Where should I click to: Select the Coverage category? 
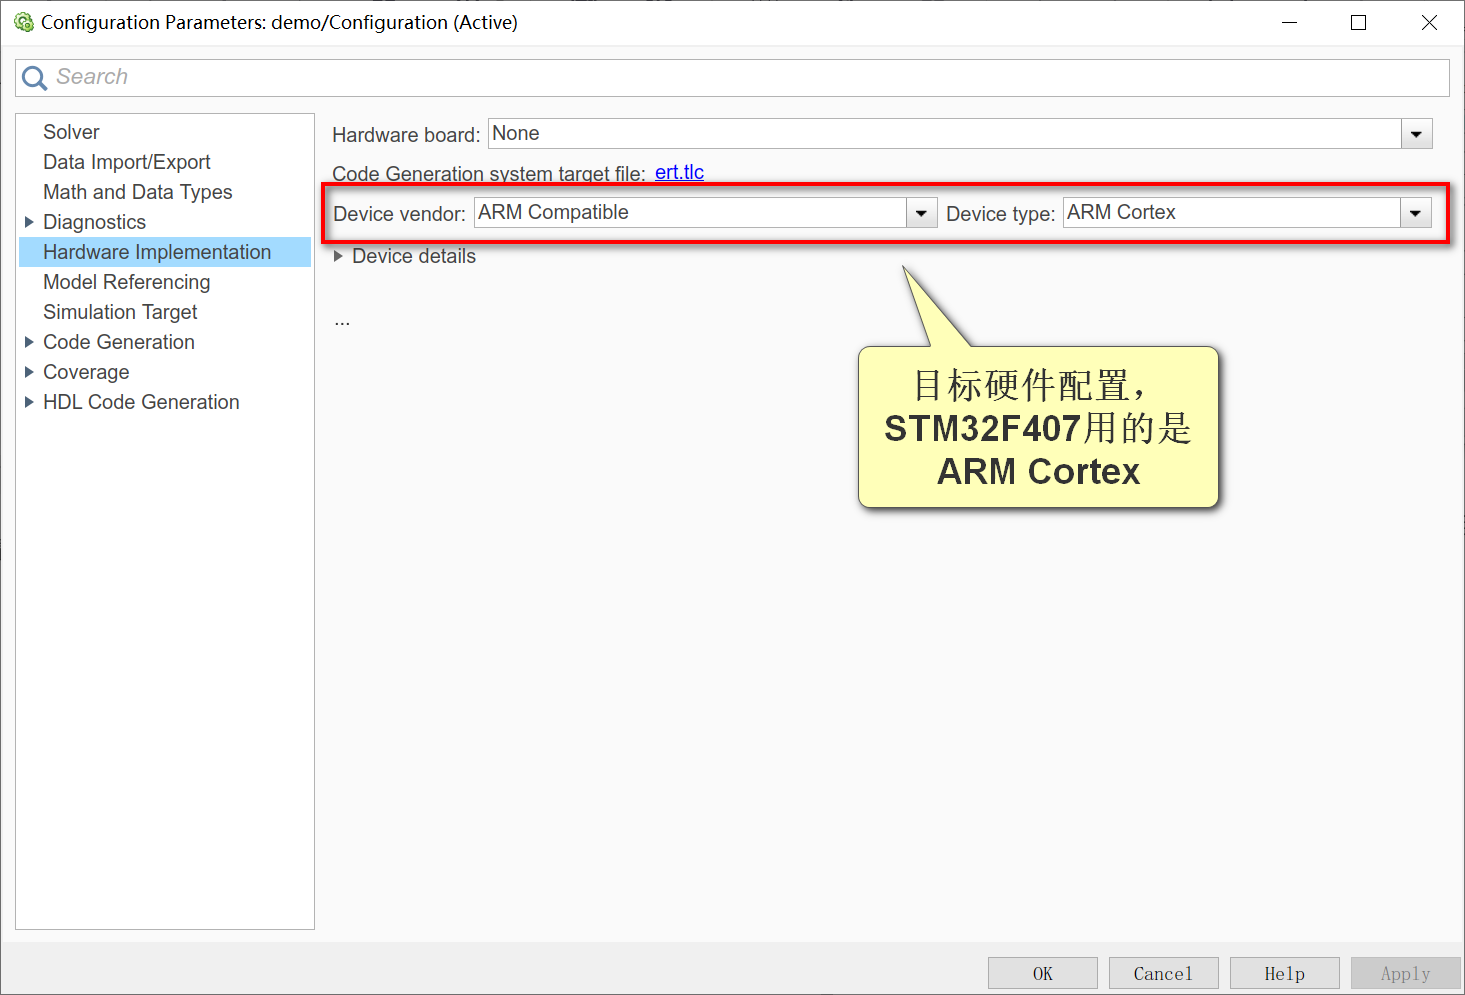pyautogui.click(x=86, y=372)
